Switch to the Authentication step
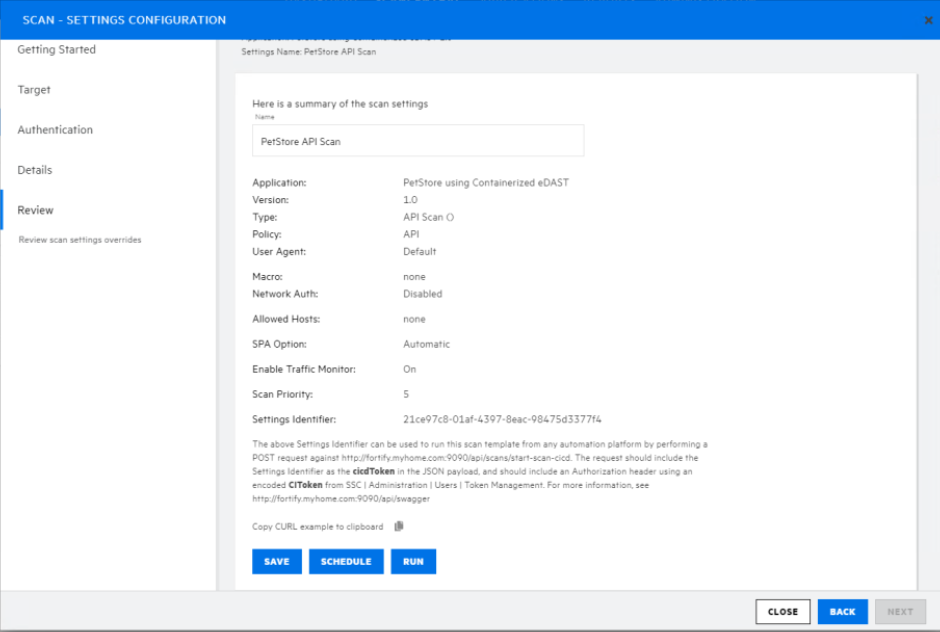Image resolution: width=940 pixels, height=632 pixels. pos(55,130)
